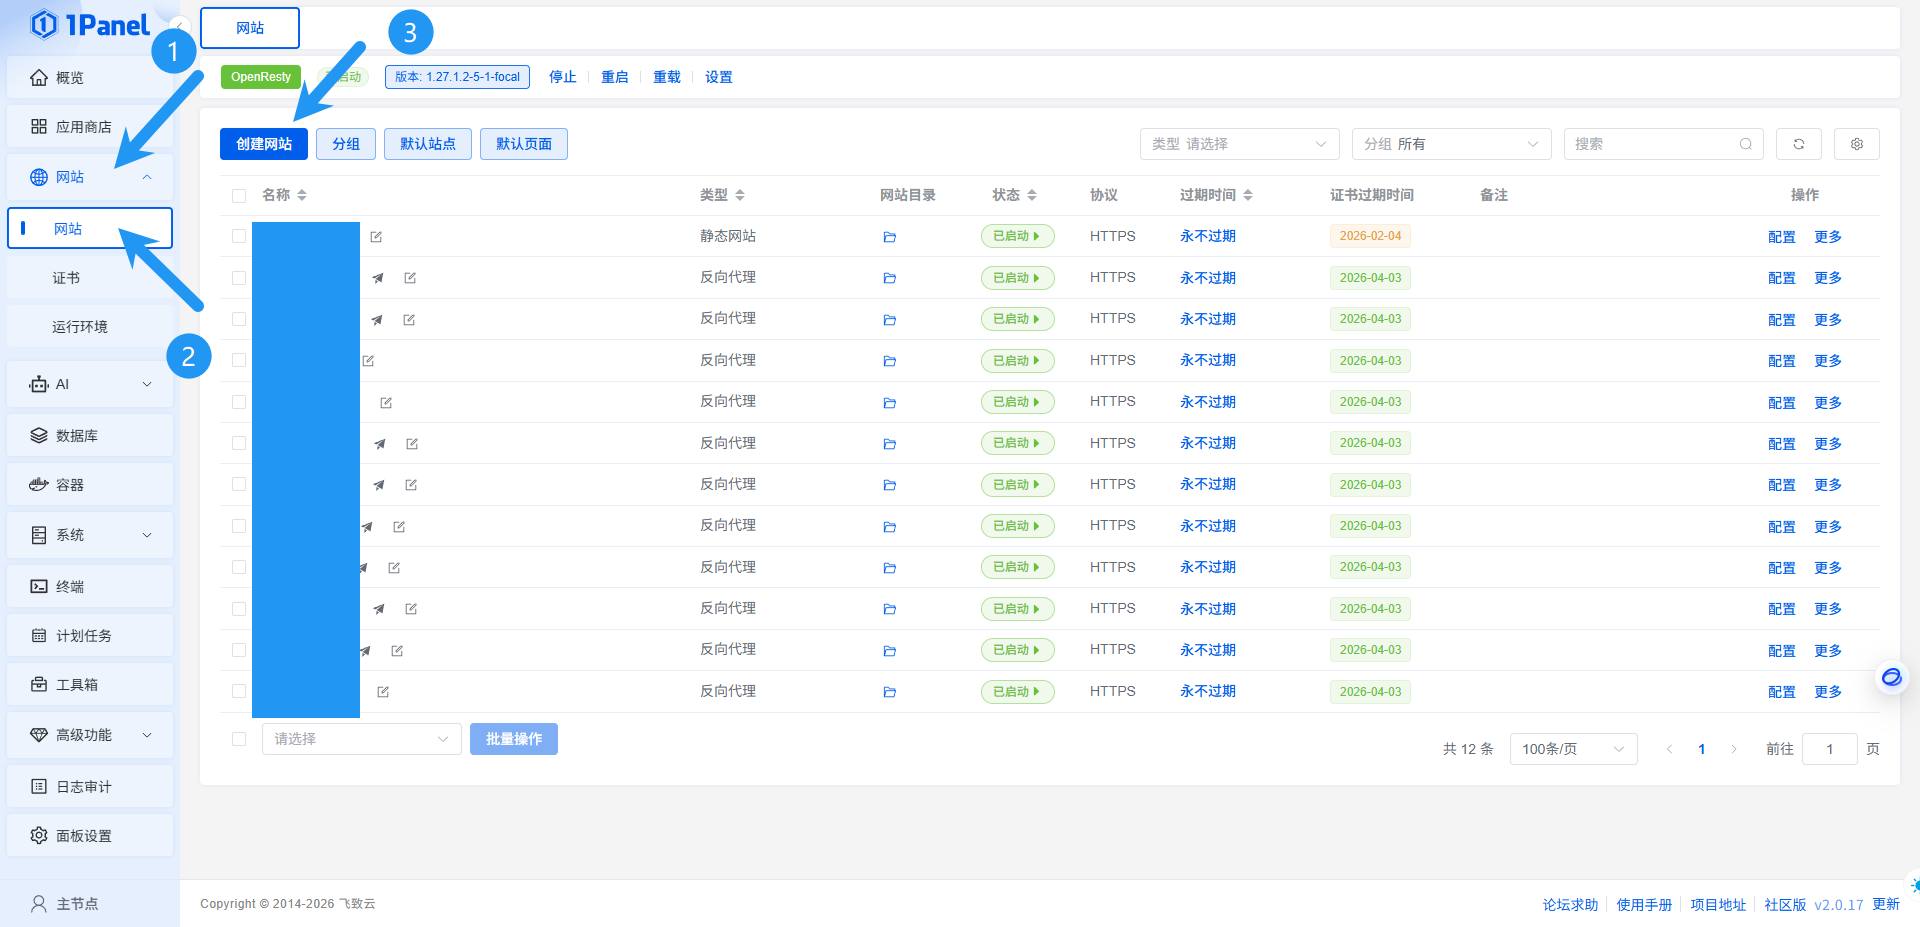Open the Terminal (终端) sidebar item
The width and height of the screenshot is (1920, 927).
[x=70, y=586]
